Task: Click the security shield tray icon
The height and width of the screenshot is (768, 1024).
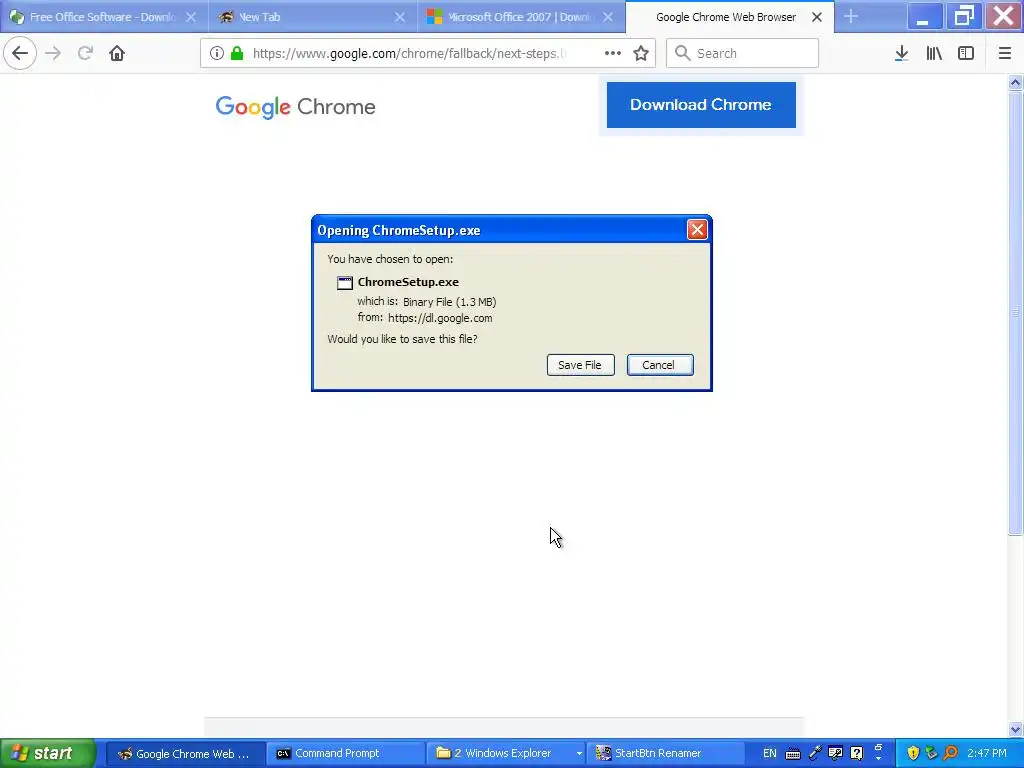Action: click(x=913, y=754)
